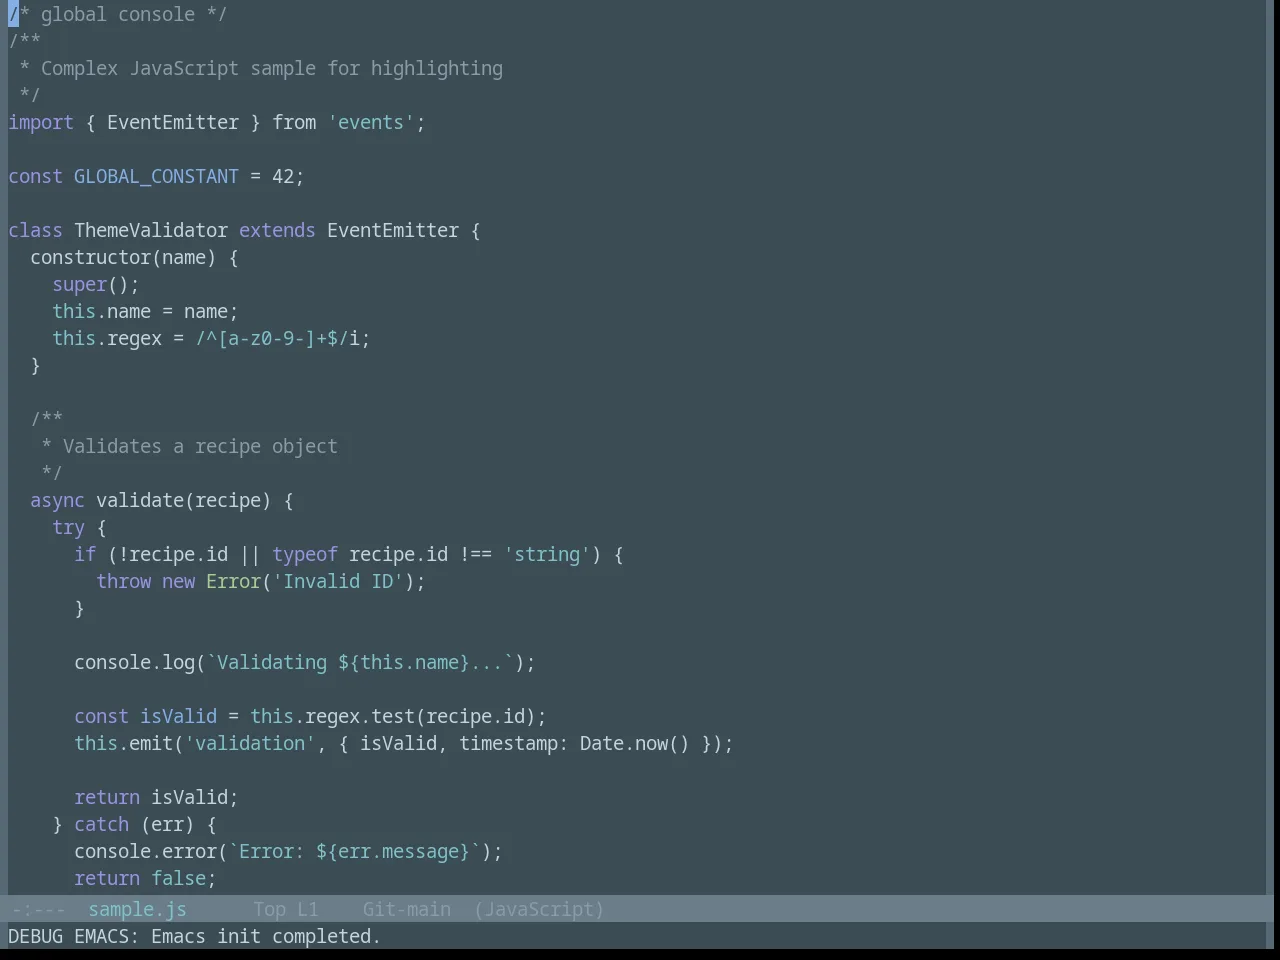The image size is (1280, 960).
Task: Click the regex literal /^[a-z0-9-]+$/i
Action: click(277, 338)
